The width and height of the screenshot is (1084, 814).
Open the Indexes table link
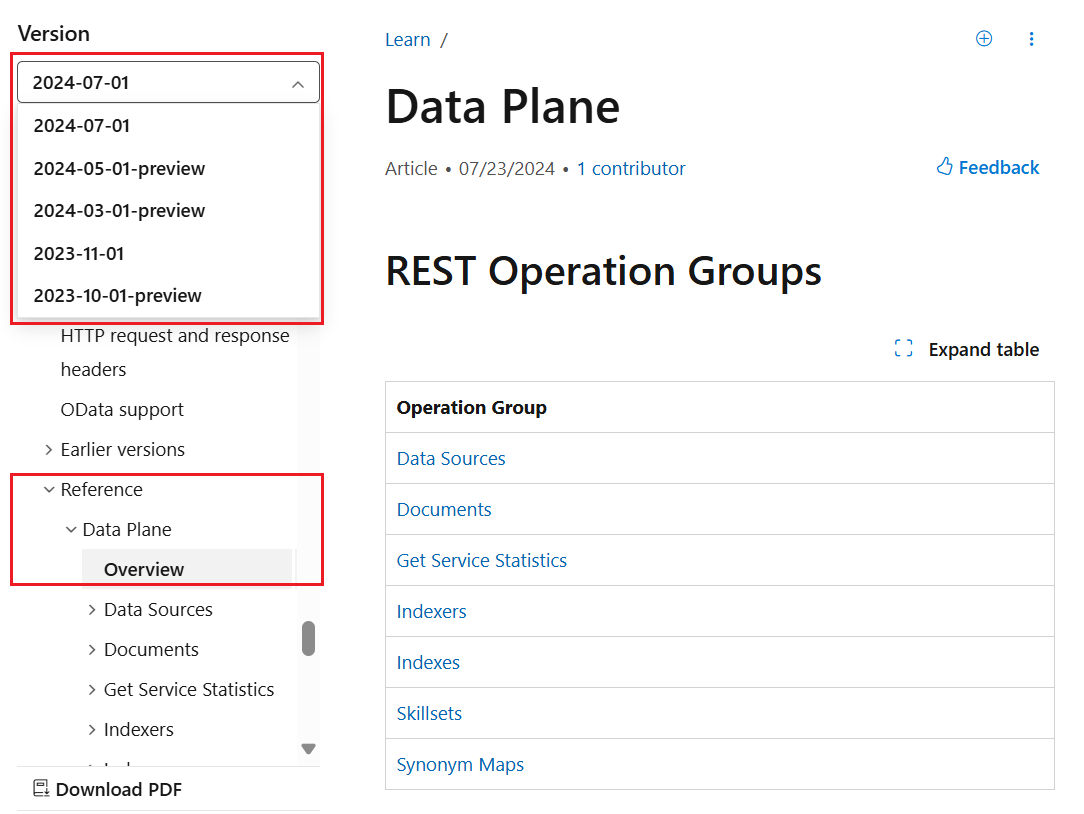[428, 663]
